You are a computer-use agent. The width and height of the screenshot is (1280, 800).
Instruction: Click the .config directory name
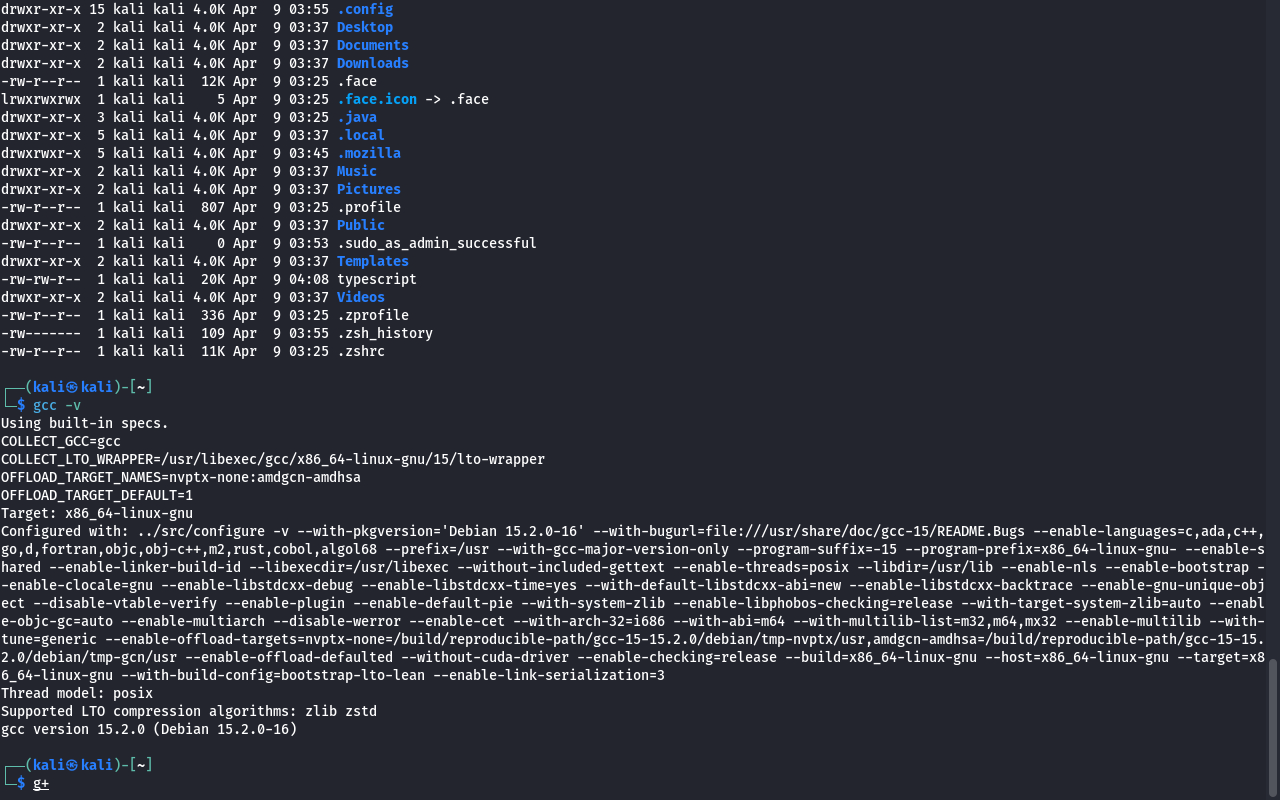[x=364, y=9]
